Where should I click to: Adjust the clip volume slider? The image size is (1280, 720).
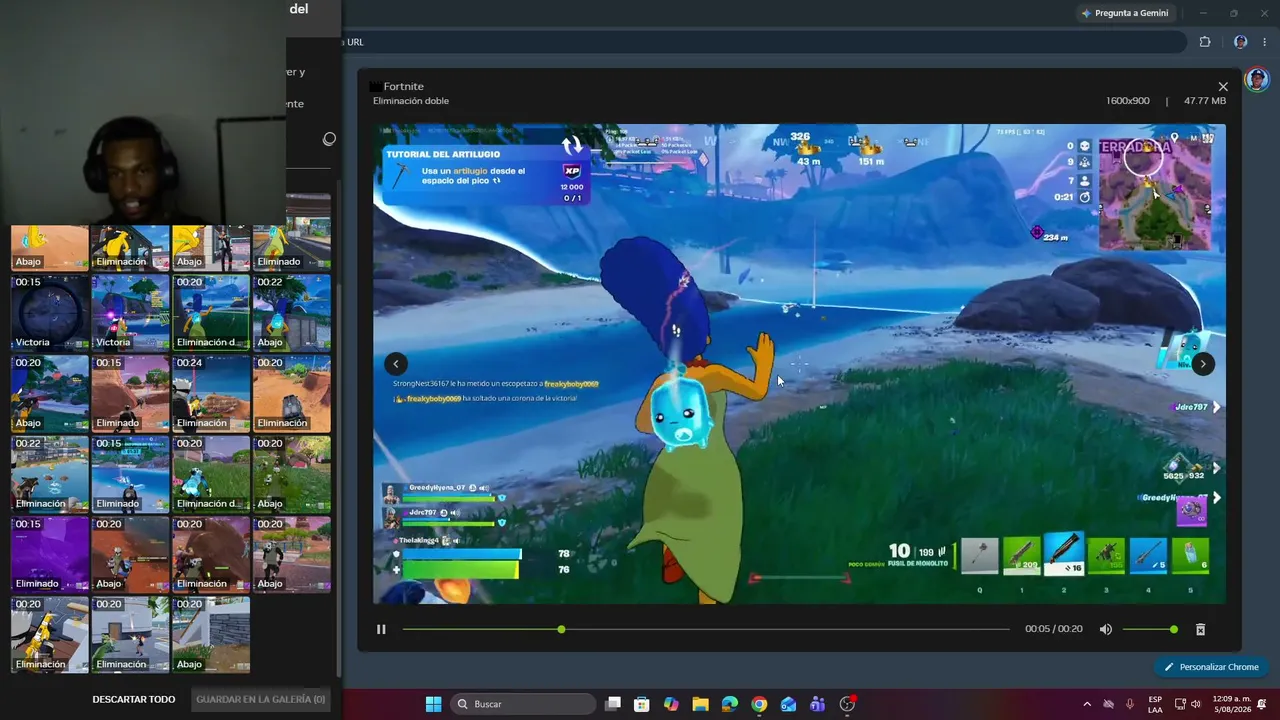(x=1148, y=629)
